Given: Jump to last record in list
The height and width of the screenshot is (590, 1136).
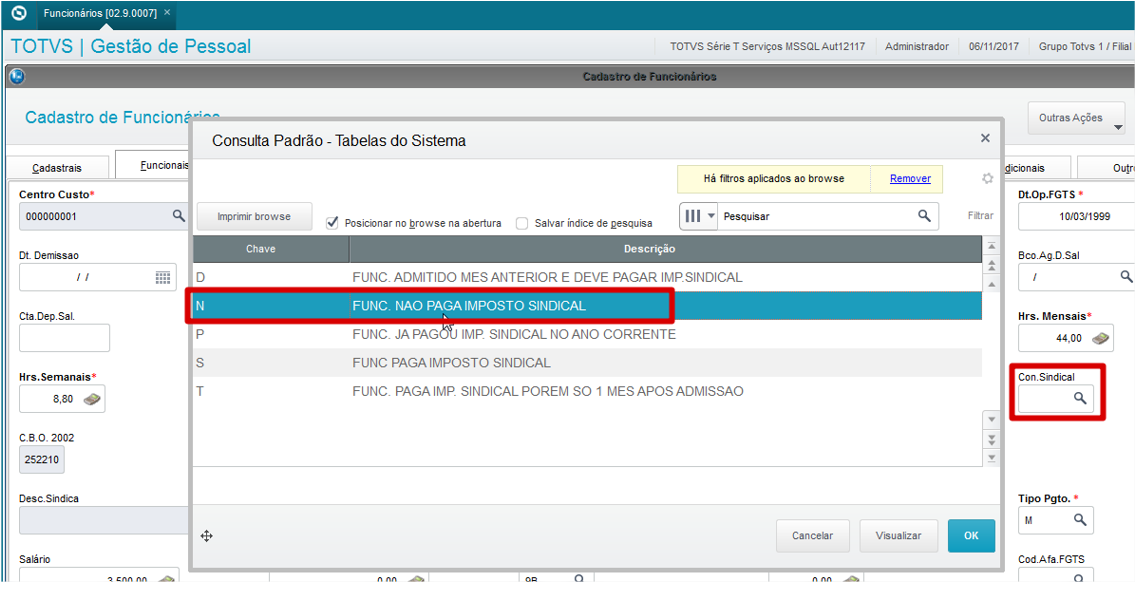Looking at the screenshot, I should pos(992,458).
